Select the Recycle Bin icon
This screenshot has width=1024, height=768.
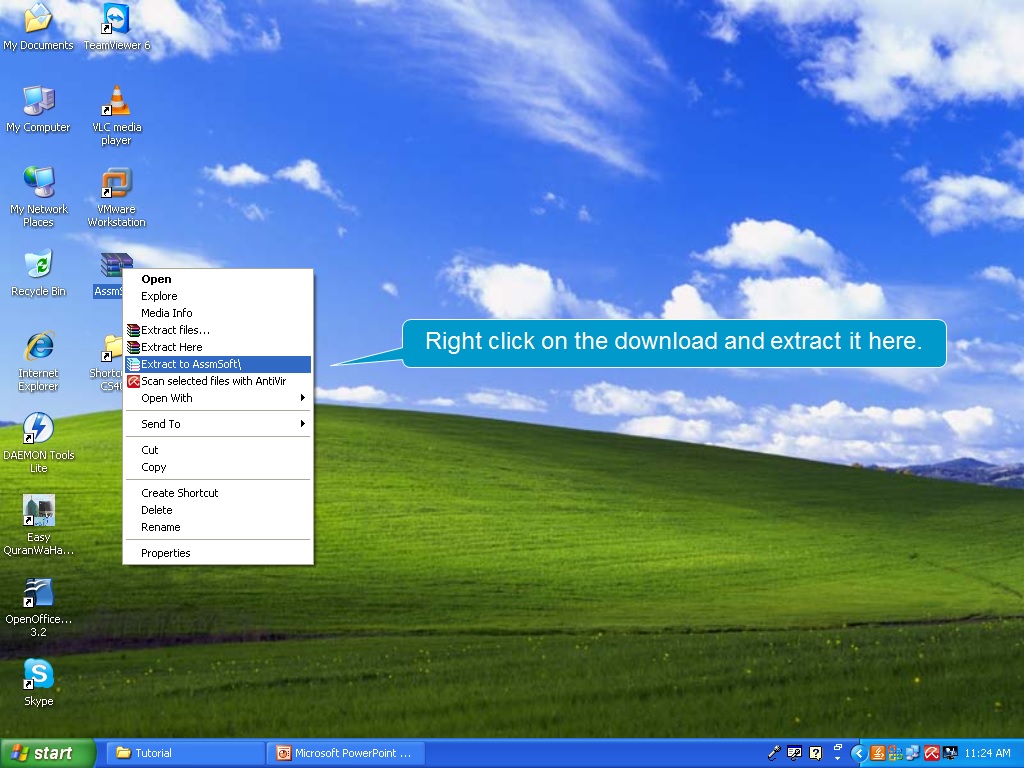click(38, 273)
